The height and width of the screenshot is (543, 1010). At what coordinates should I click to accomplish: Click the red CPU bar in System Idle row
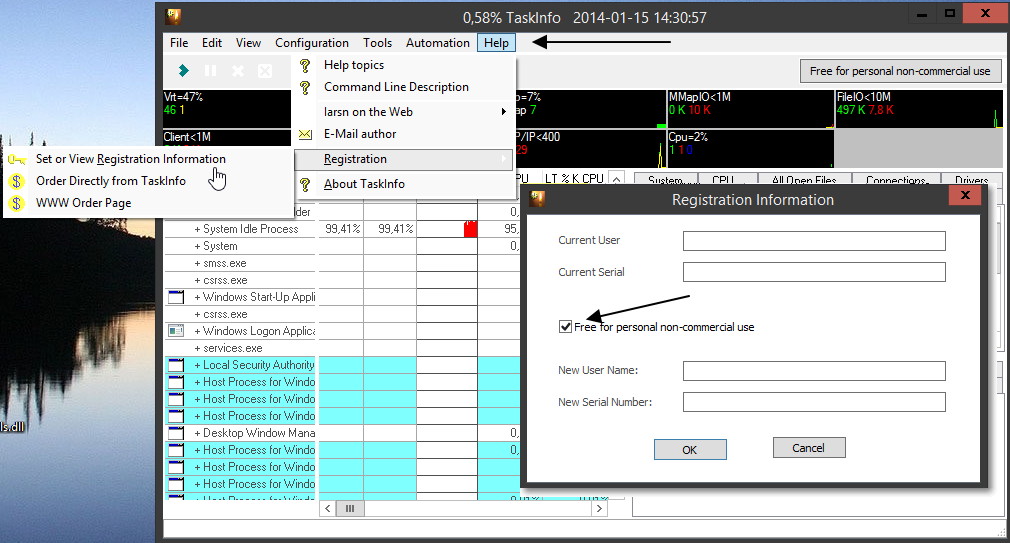click(x=471, y=229)
